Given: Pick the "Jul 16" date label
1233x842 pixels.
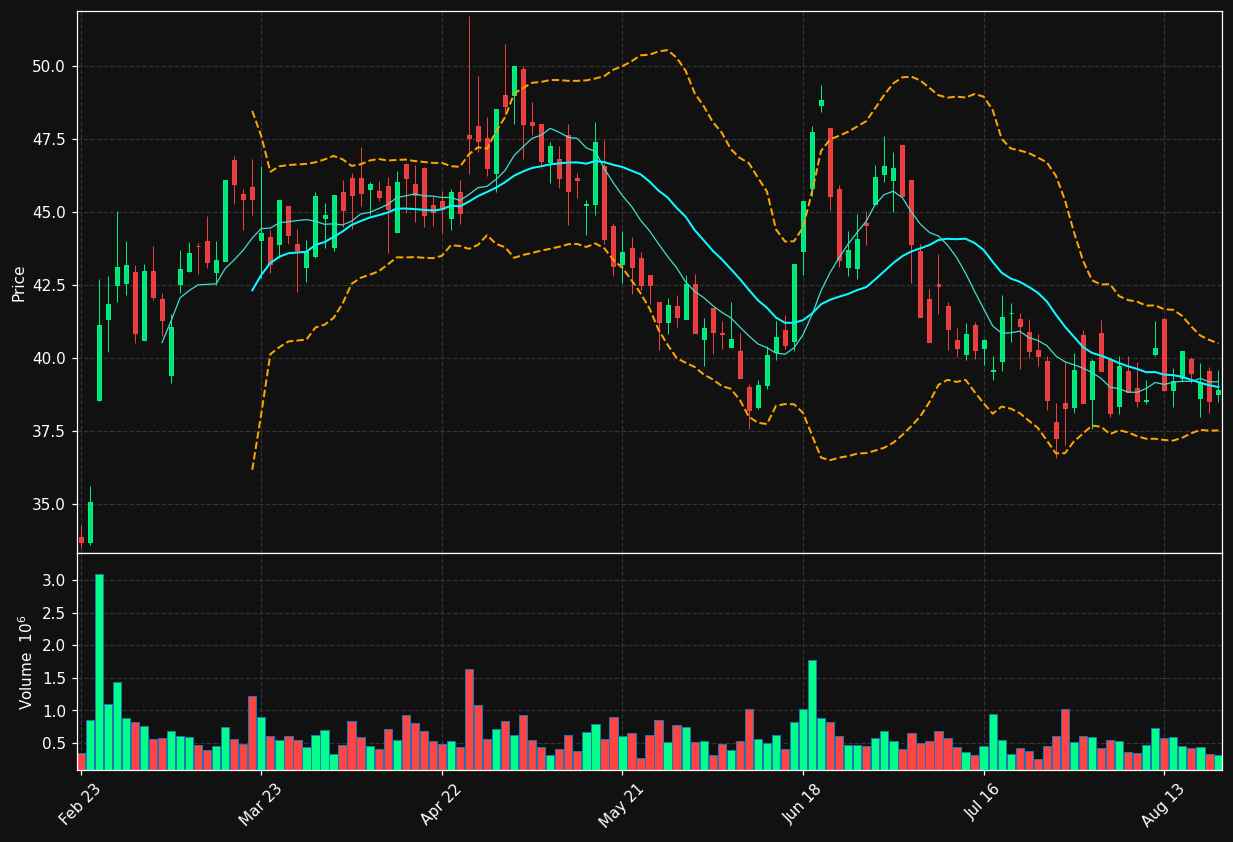Looking at the screenshot, I should tap(982, 805).
